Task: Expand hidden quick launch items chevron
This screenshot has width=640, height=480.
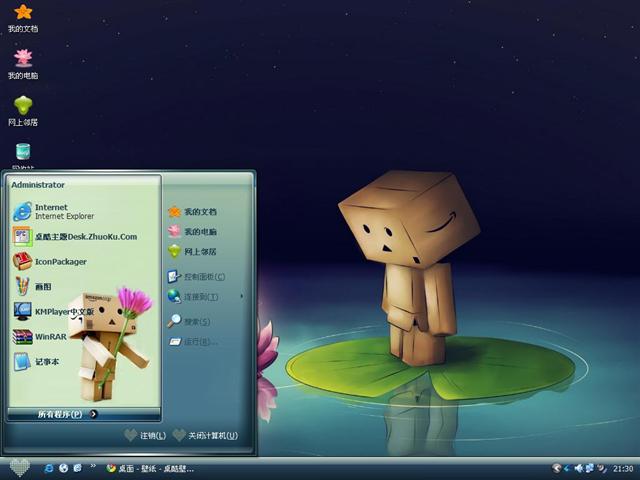Action: click(95, 468)
